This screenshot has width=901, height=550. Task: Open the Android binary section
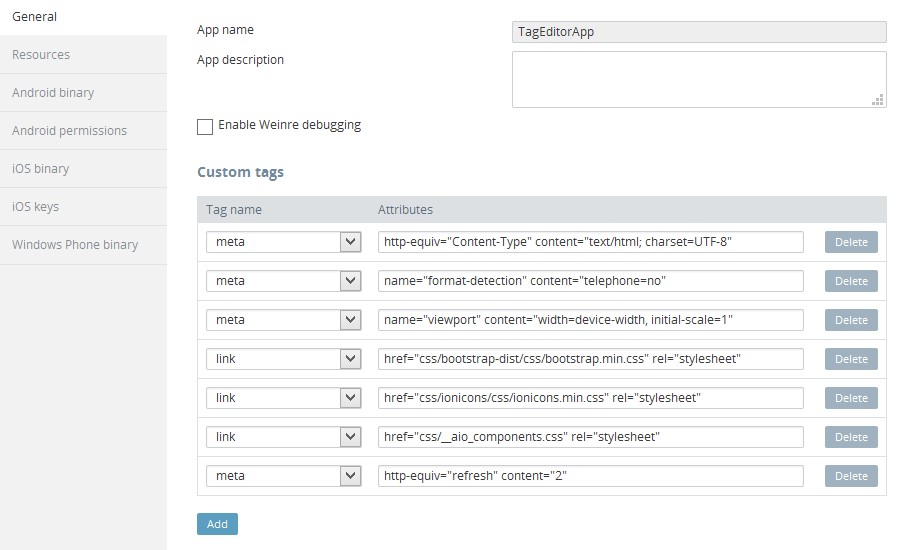click(53, 93)
